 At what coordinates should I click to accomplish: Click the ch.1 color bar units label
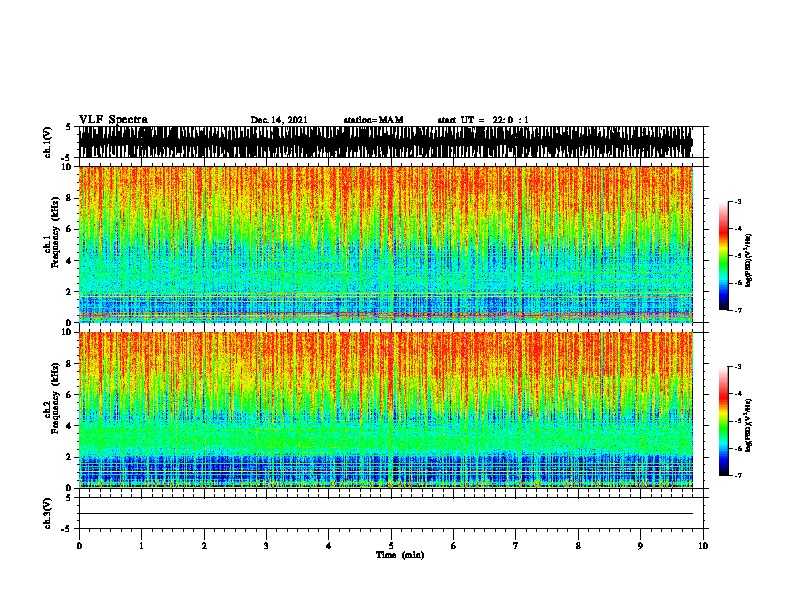(x=749, y=260)
